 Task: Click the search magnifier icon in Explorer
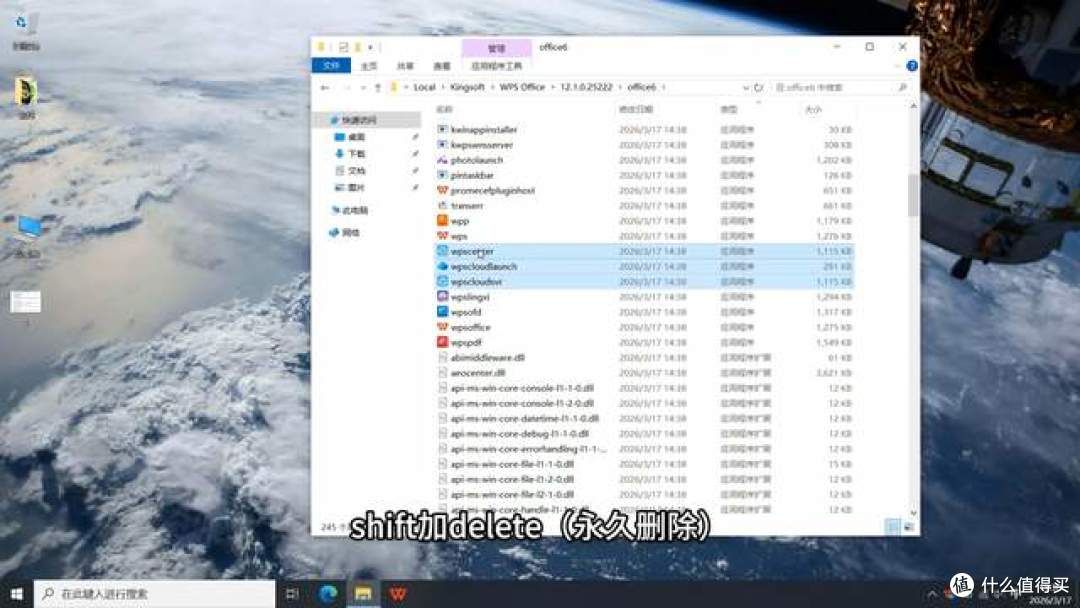tap(902, 87)
